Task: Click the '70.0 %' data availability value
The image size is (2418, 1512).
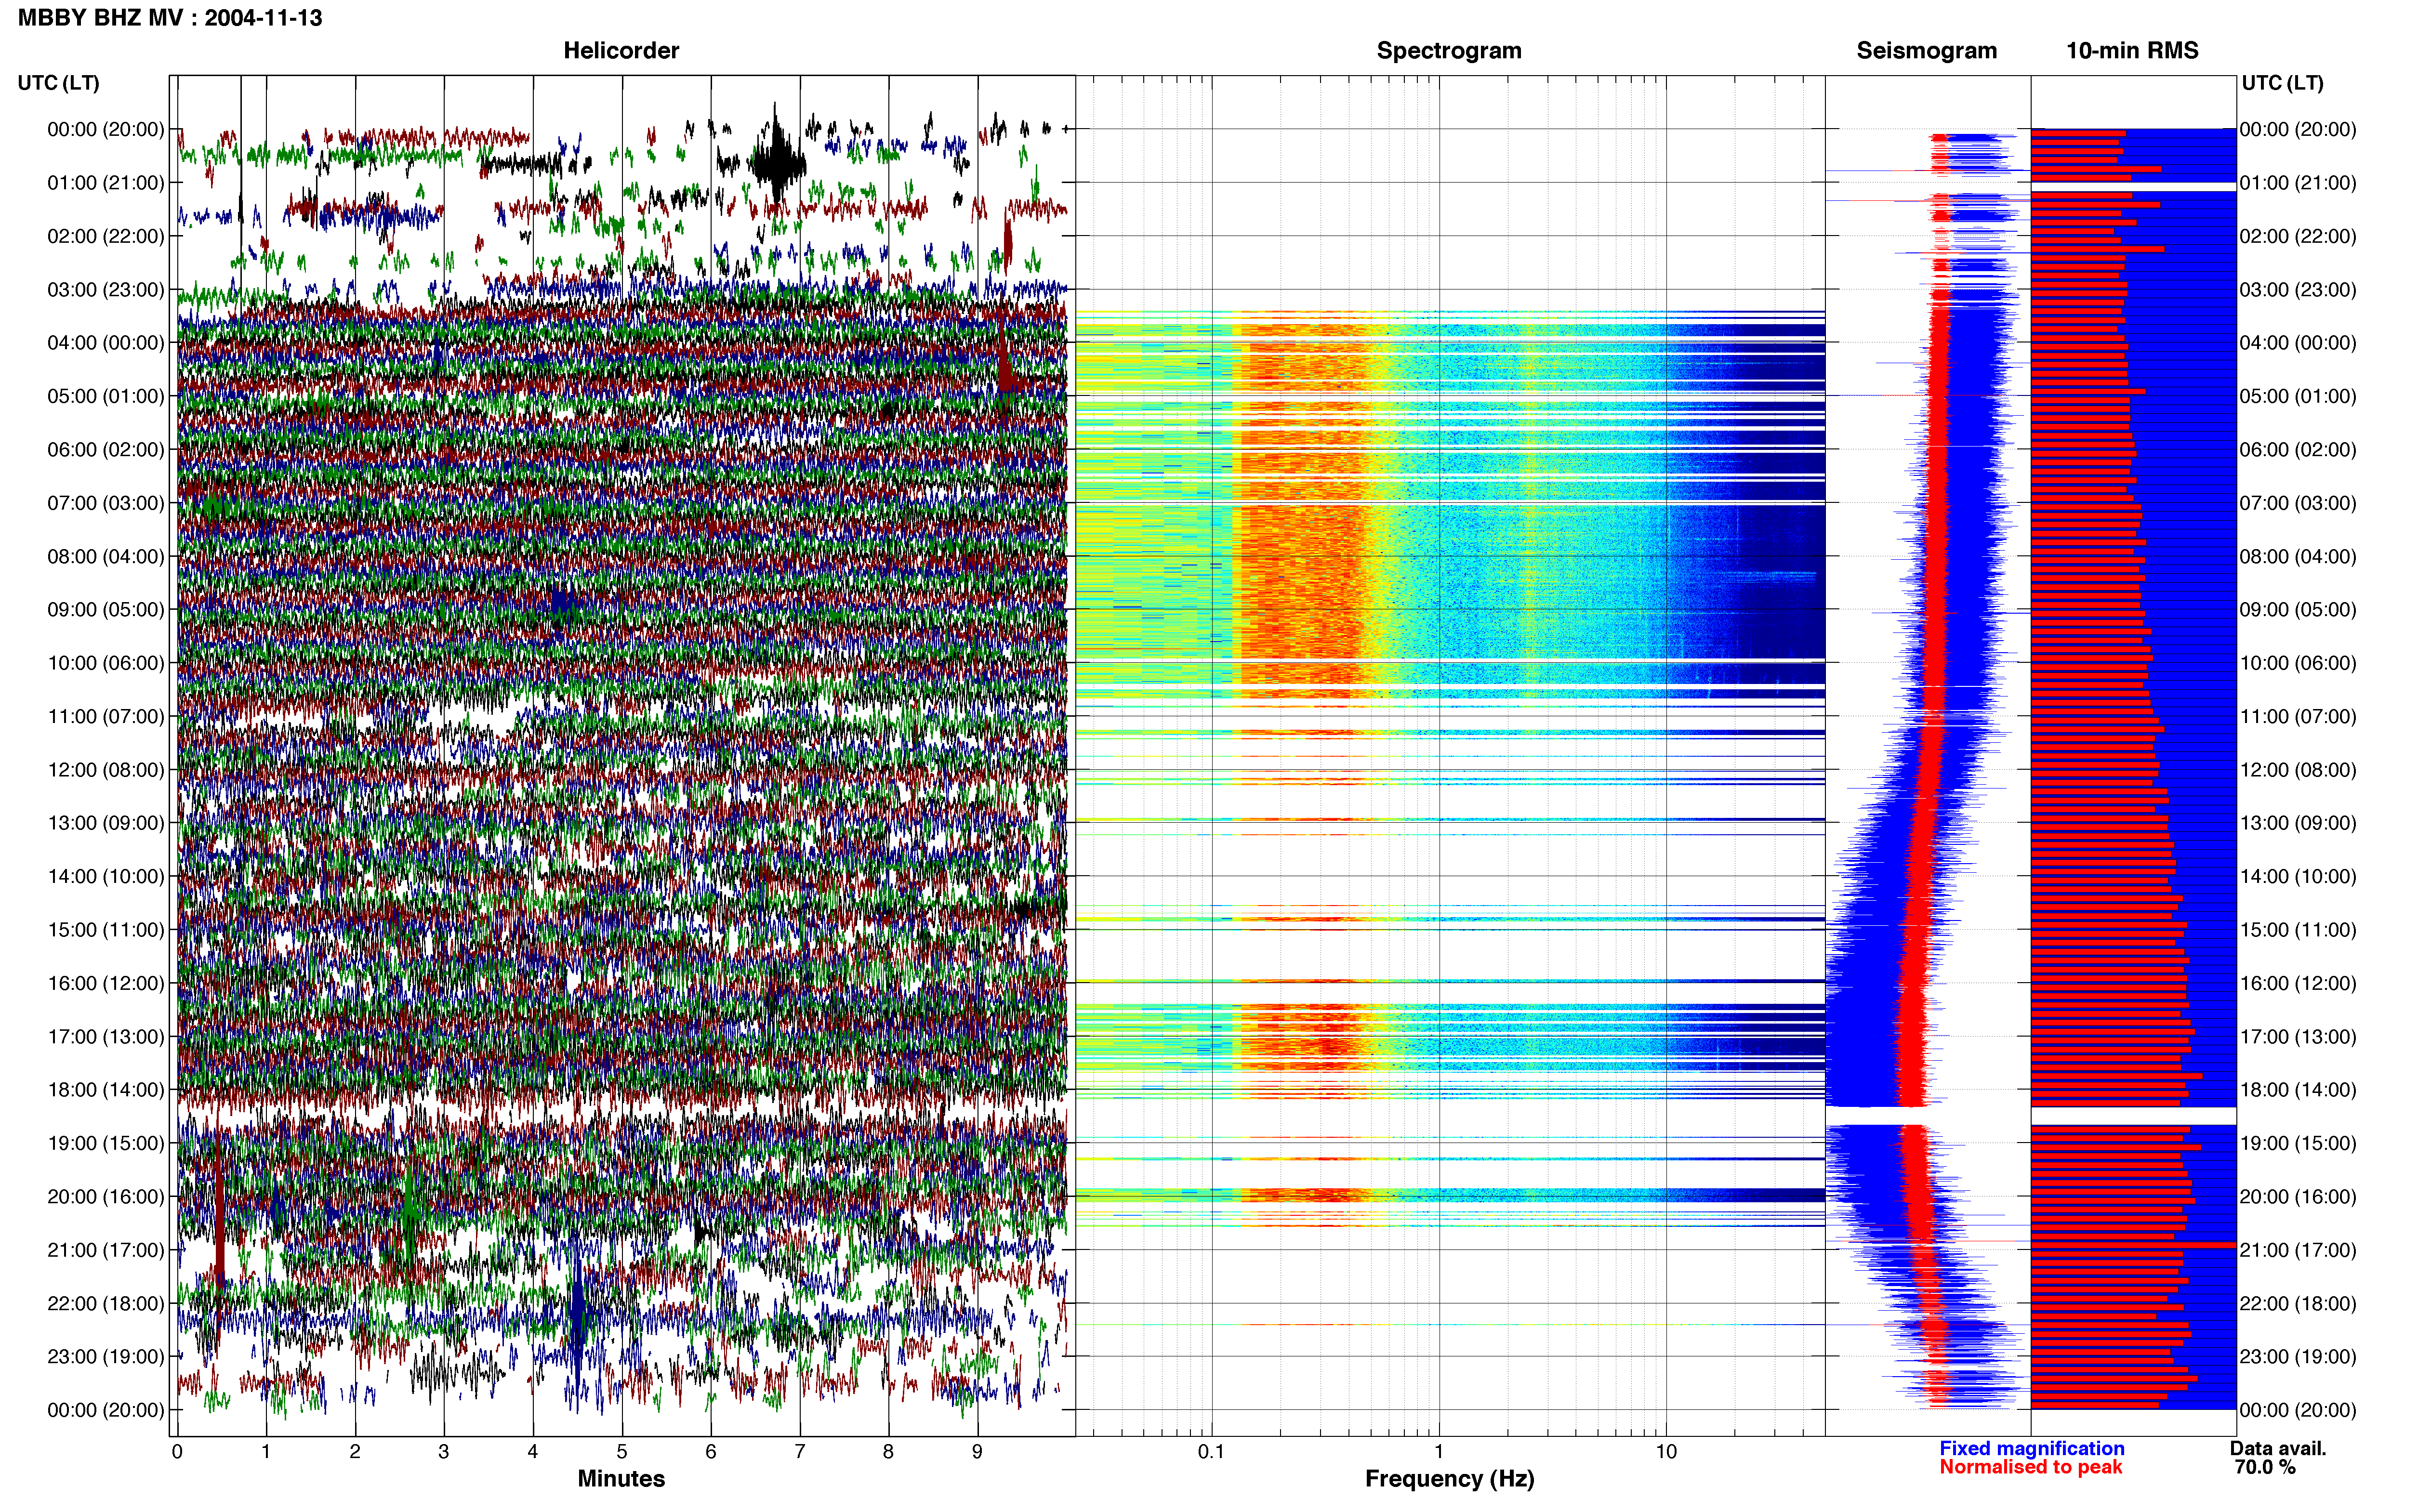Action: (2265, 1468)
